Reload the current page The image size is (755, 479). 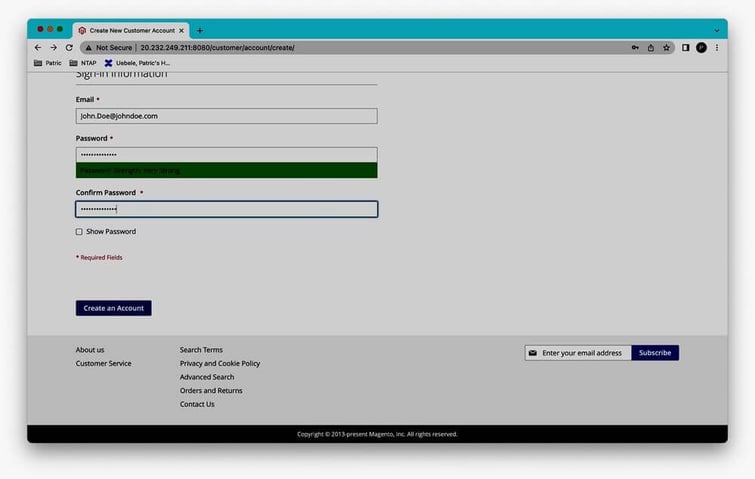click(x=69, y=47)
